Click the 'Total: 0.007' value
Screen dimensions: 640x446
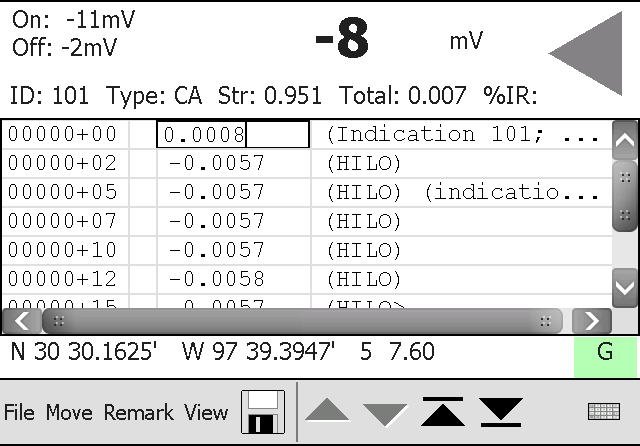click(x=402, y=96)
